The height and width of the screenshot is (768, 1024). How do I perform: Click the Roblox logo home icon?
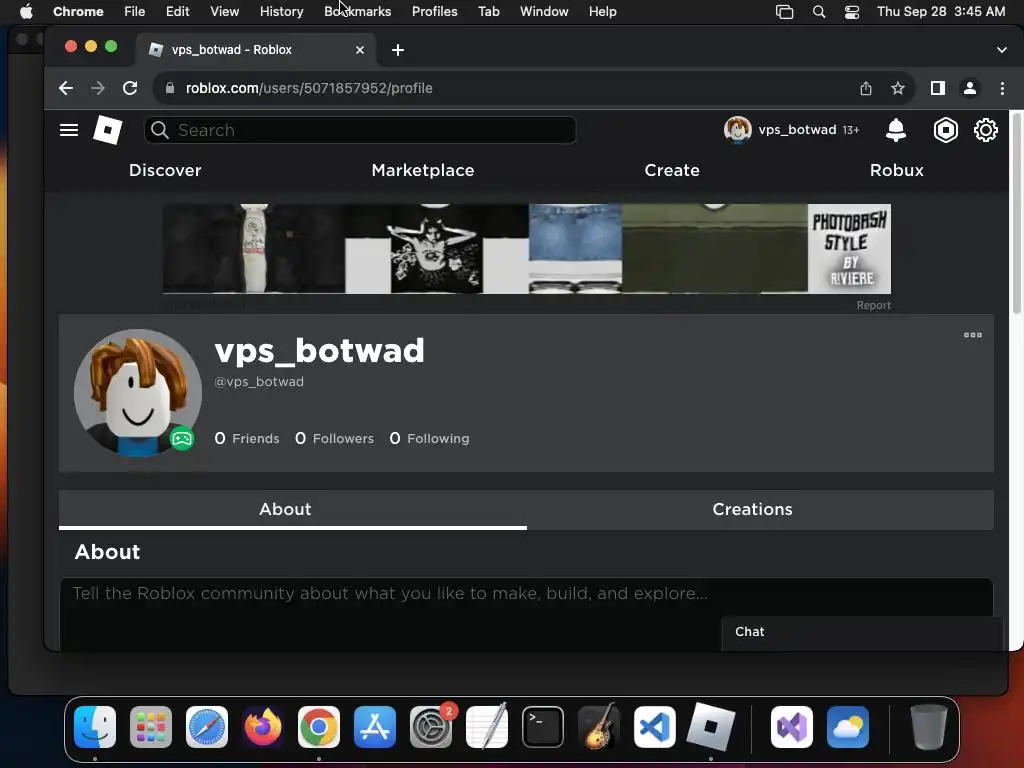[108, 129]
